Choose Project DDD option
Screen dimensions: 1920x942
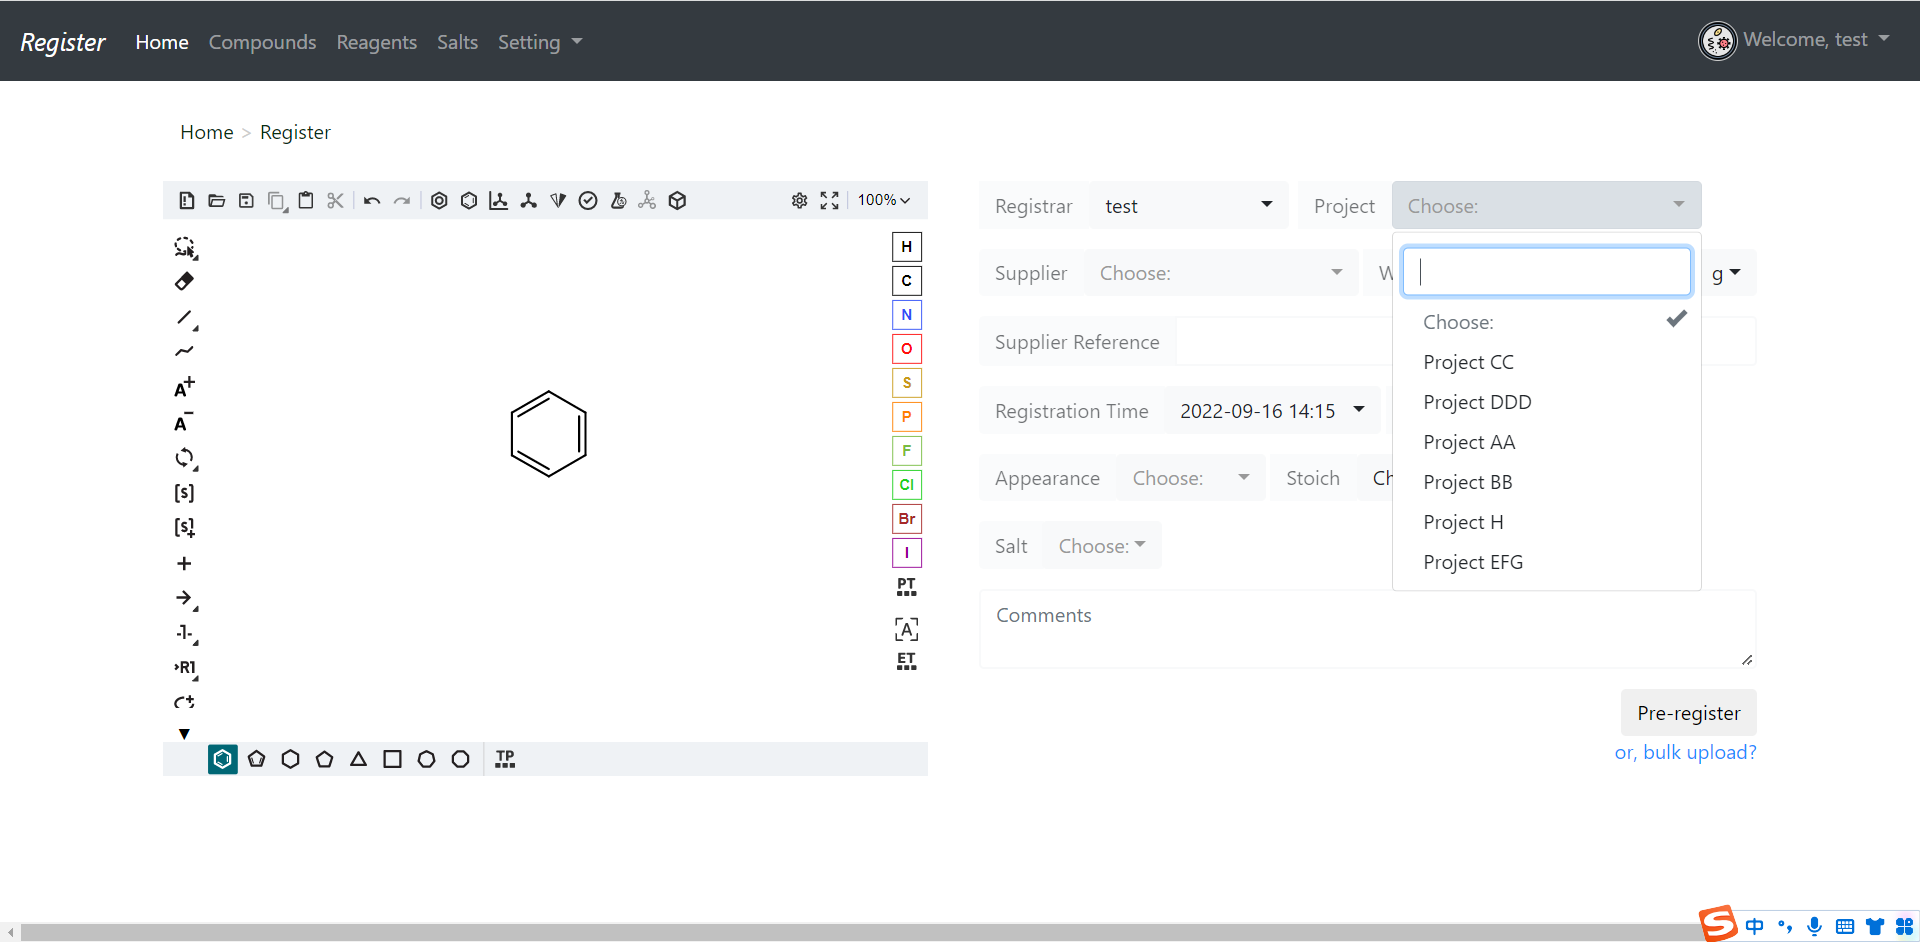click(x=1546, y=402)
